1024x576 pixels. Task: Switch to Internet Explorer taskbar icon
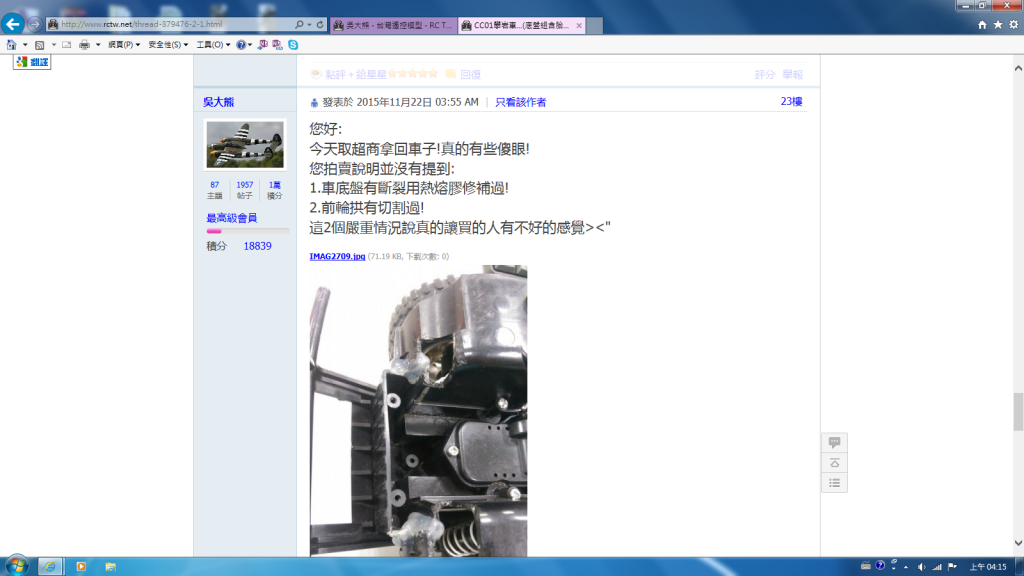[50, 566]
